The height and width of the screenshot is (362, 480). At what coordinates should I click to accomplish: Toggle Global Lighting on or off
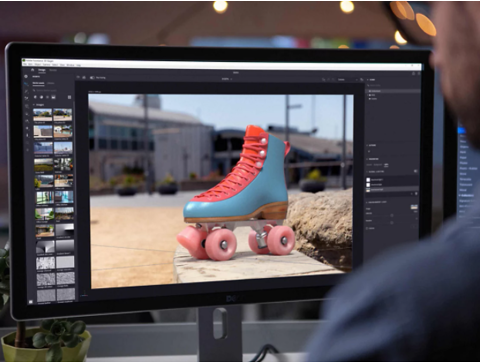click(415, 171)
